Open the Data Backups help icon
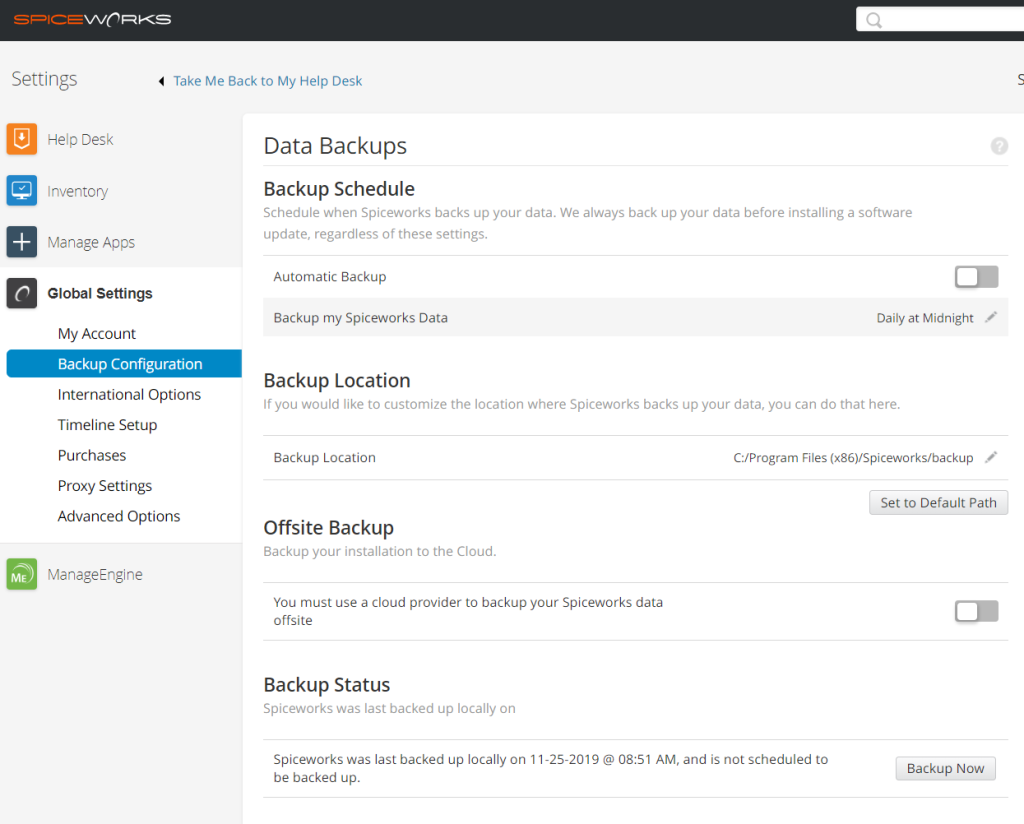Viewport: 1024px width, 824px height. tap(999, 146)
